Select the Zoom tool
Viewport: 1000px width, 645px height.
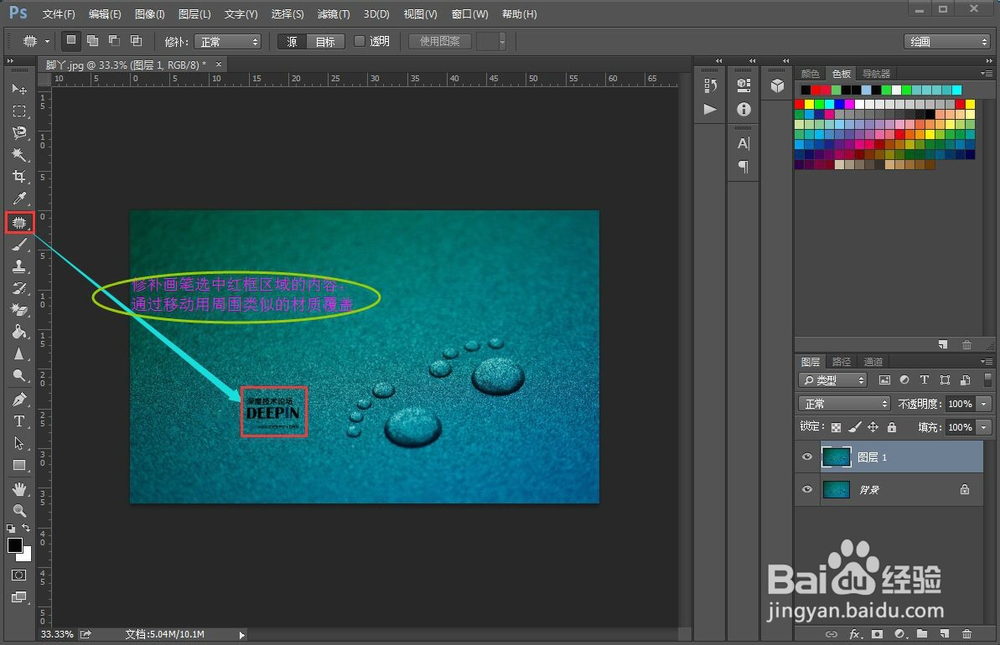19,511
